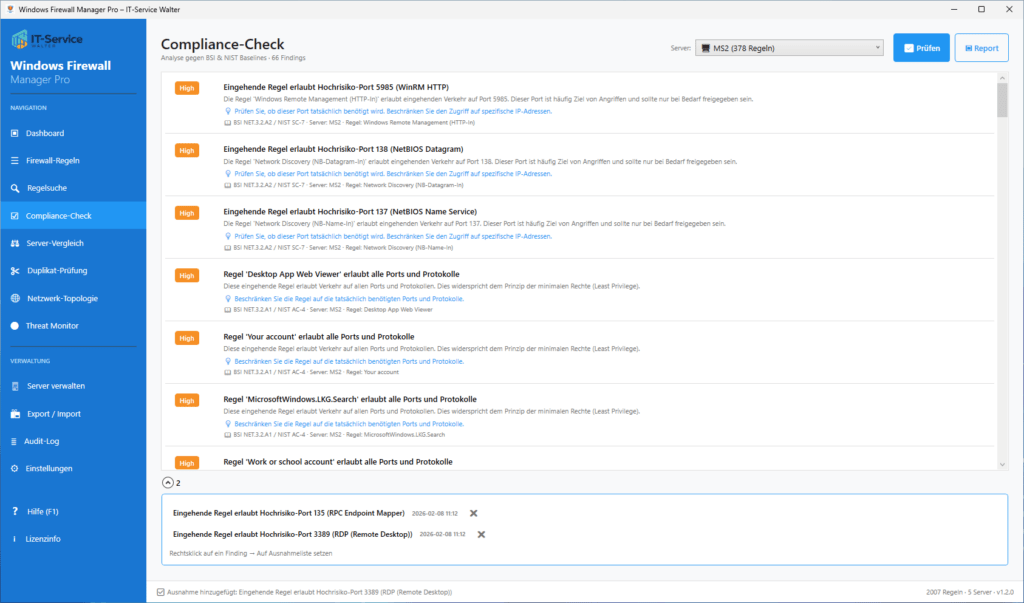The height and width of the screenshot is (603, 1024).
Task: Open the Export / Import icon
Action: tap(14, 413)
